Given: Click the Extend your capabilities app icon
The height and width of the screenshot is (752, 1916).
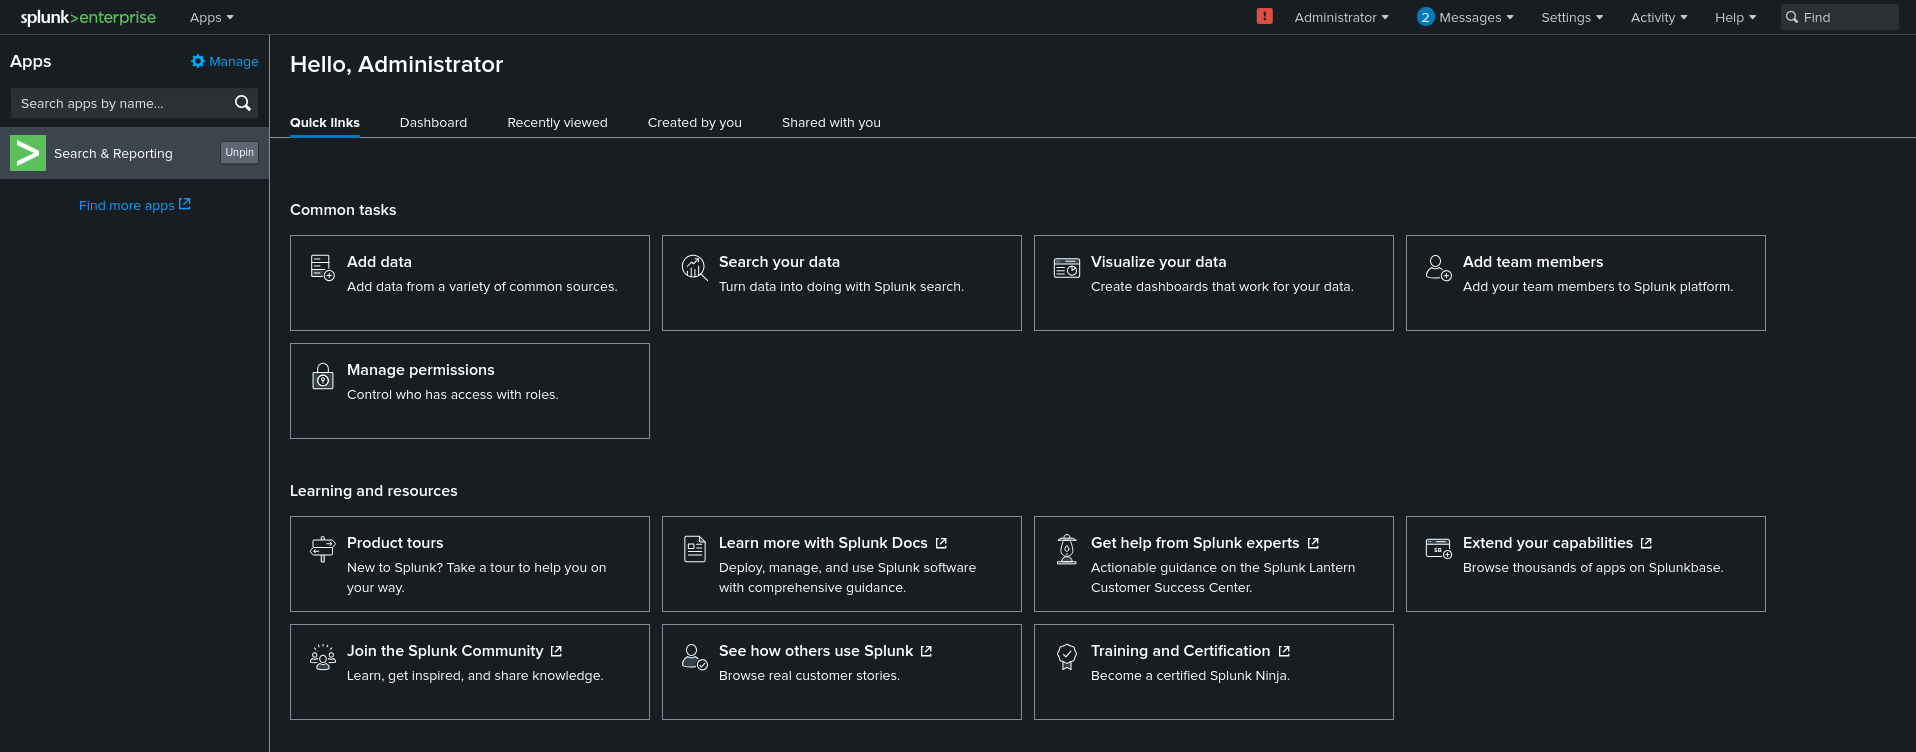Looking at the screenshot, I should 1438,548.
